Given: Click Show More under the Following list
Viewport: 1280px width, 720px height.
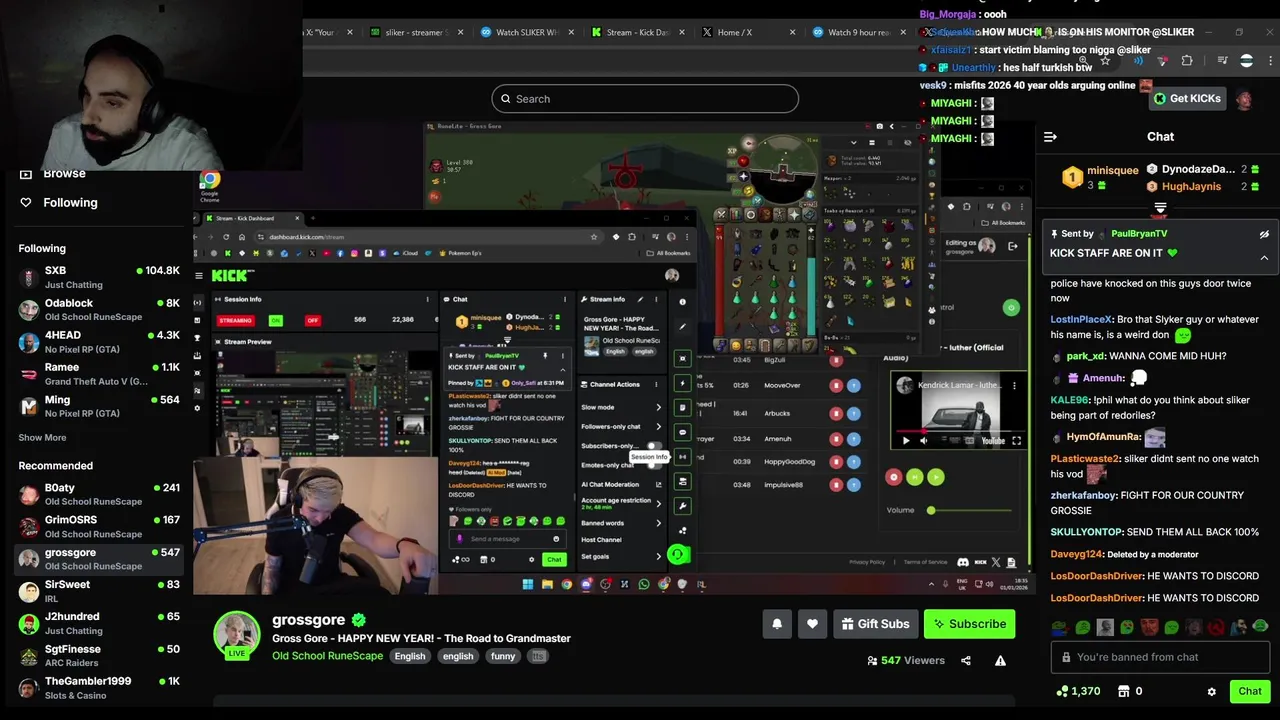Looking at the screenshot, I should (x=42, y=437).
